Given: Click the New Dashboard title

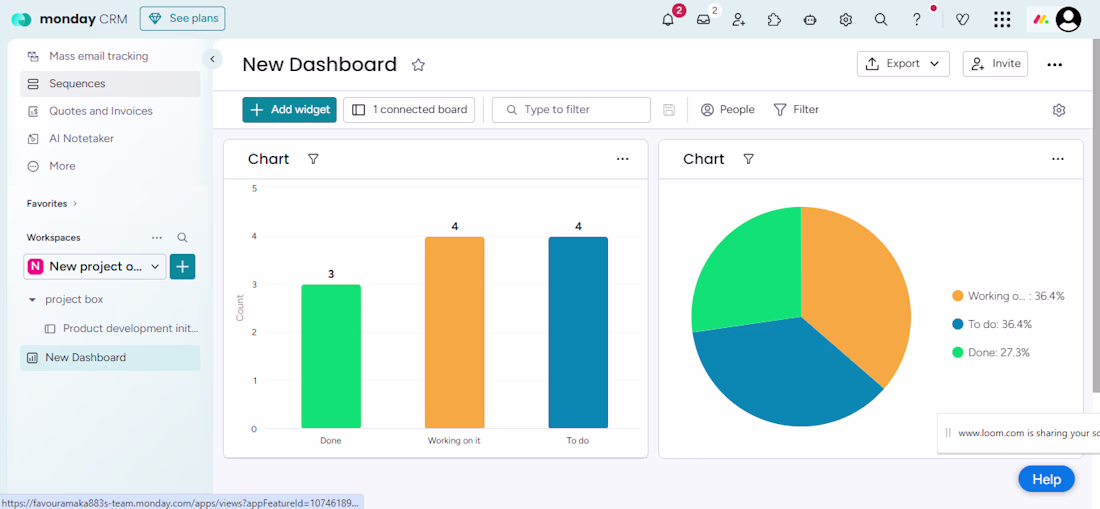Looking at the screenshot, I should click(319, 65).
